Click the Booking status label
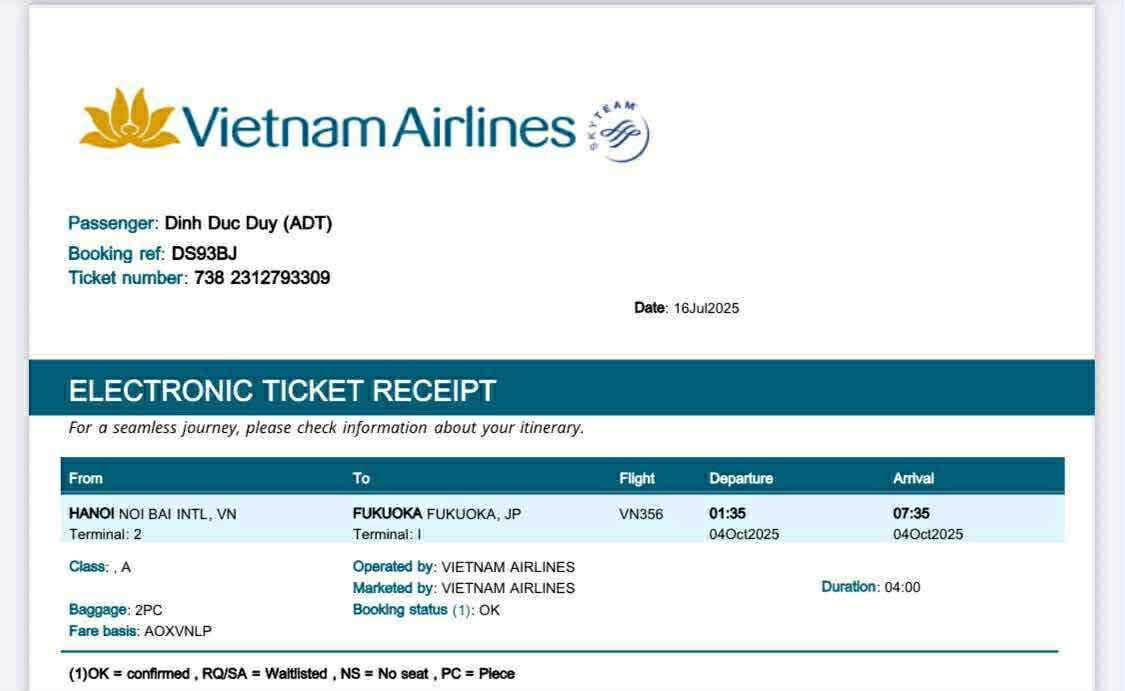This screenshot has width=1125, height=691. click(400, 609)
